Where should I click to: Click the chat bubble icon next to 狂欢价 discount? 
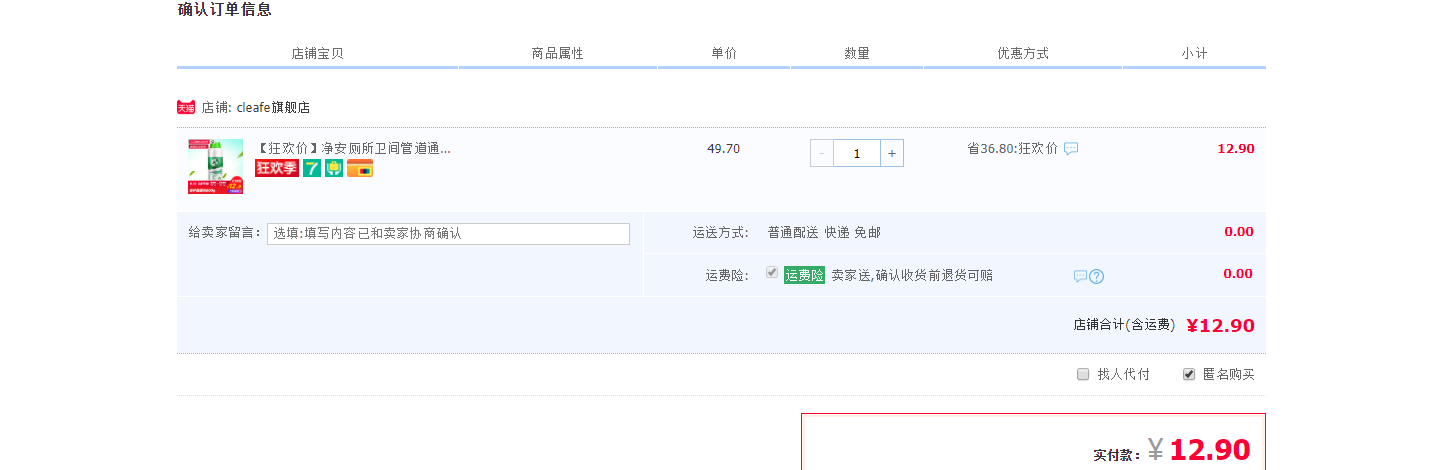[1071, 149]
